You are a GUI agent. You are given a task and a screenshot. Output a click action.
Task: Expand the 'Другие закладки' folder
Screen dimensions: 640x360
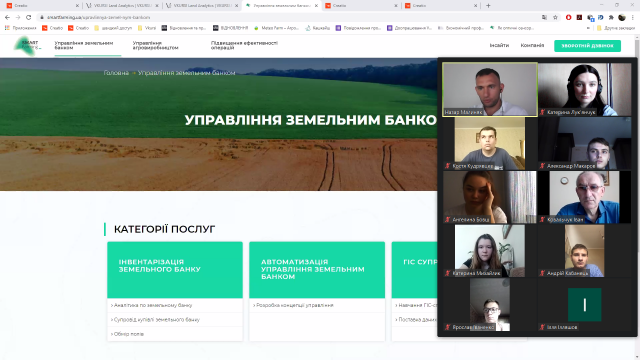(x=616, y=28)
